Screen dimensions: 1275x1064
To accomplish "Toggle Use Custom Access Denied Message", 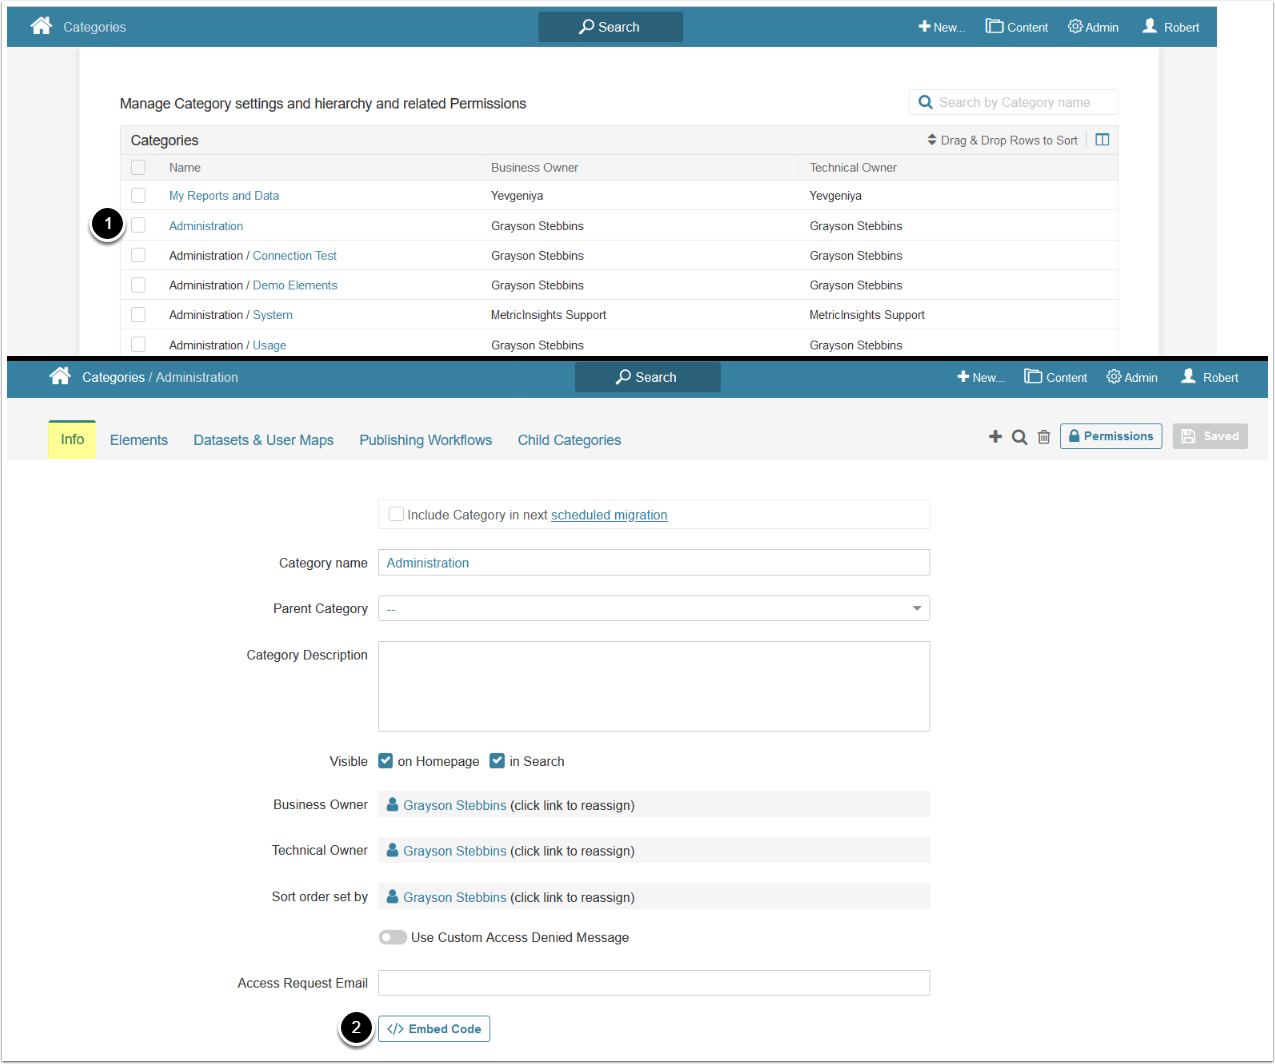I will pyautogui.click(x=393, y=937).
